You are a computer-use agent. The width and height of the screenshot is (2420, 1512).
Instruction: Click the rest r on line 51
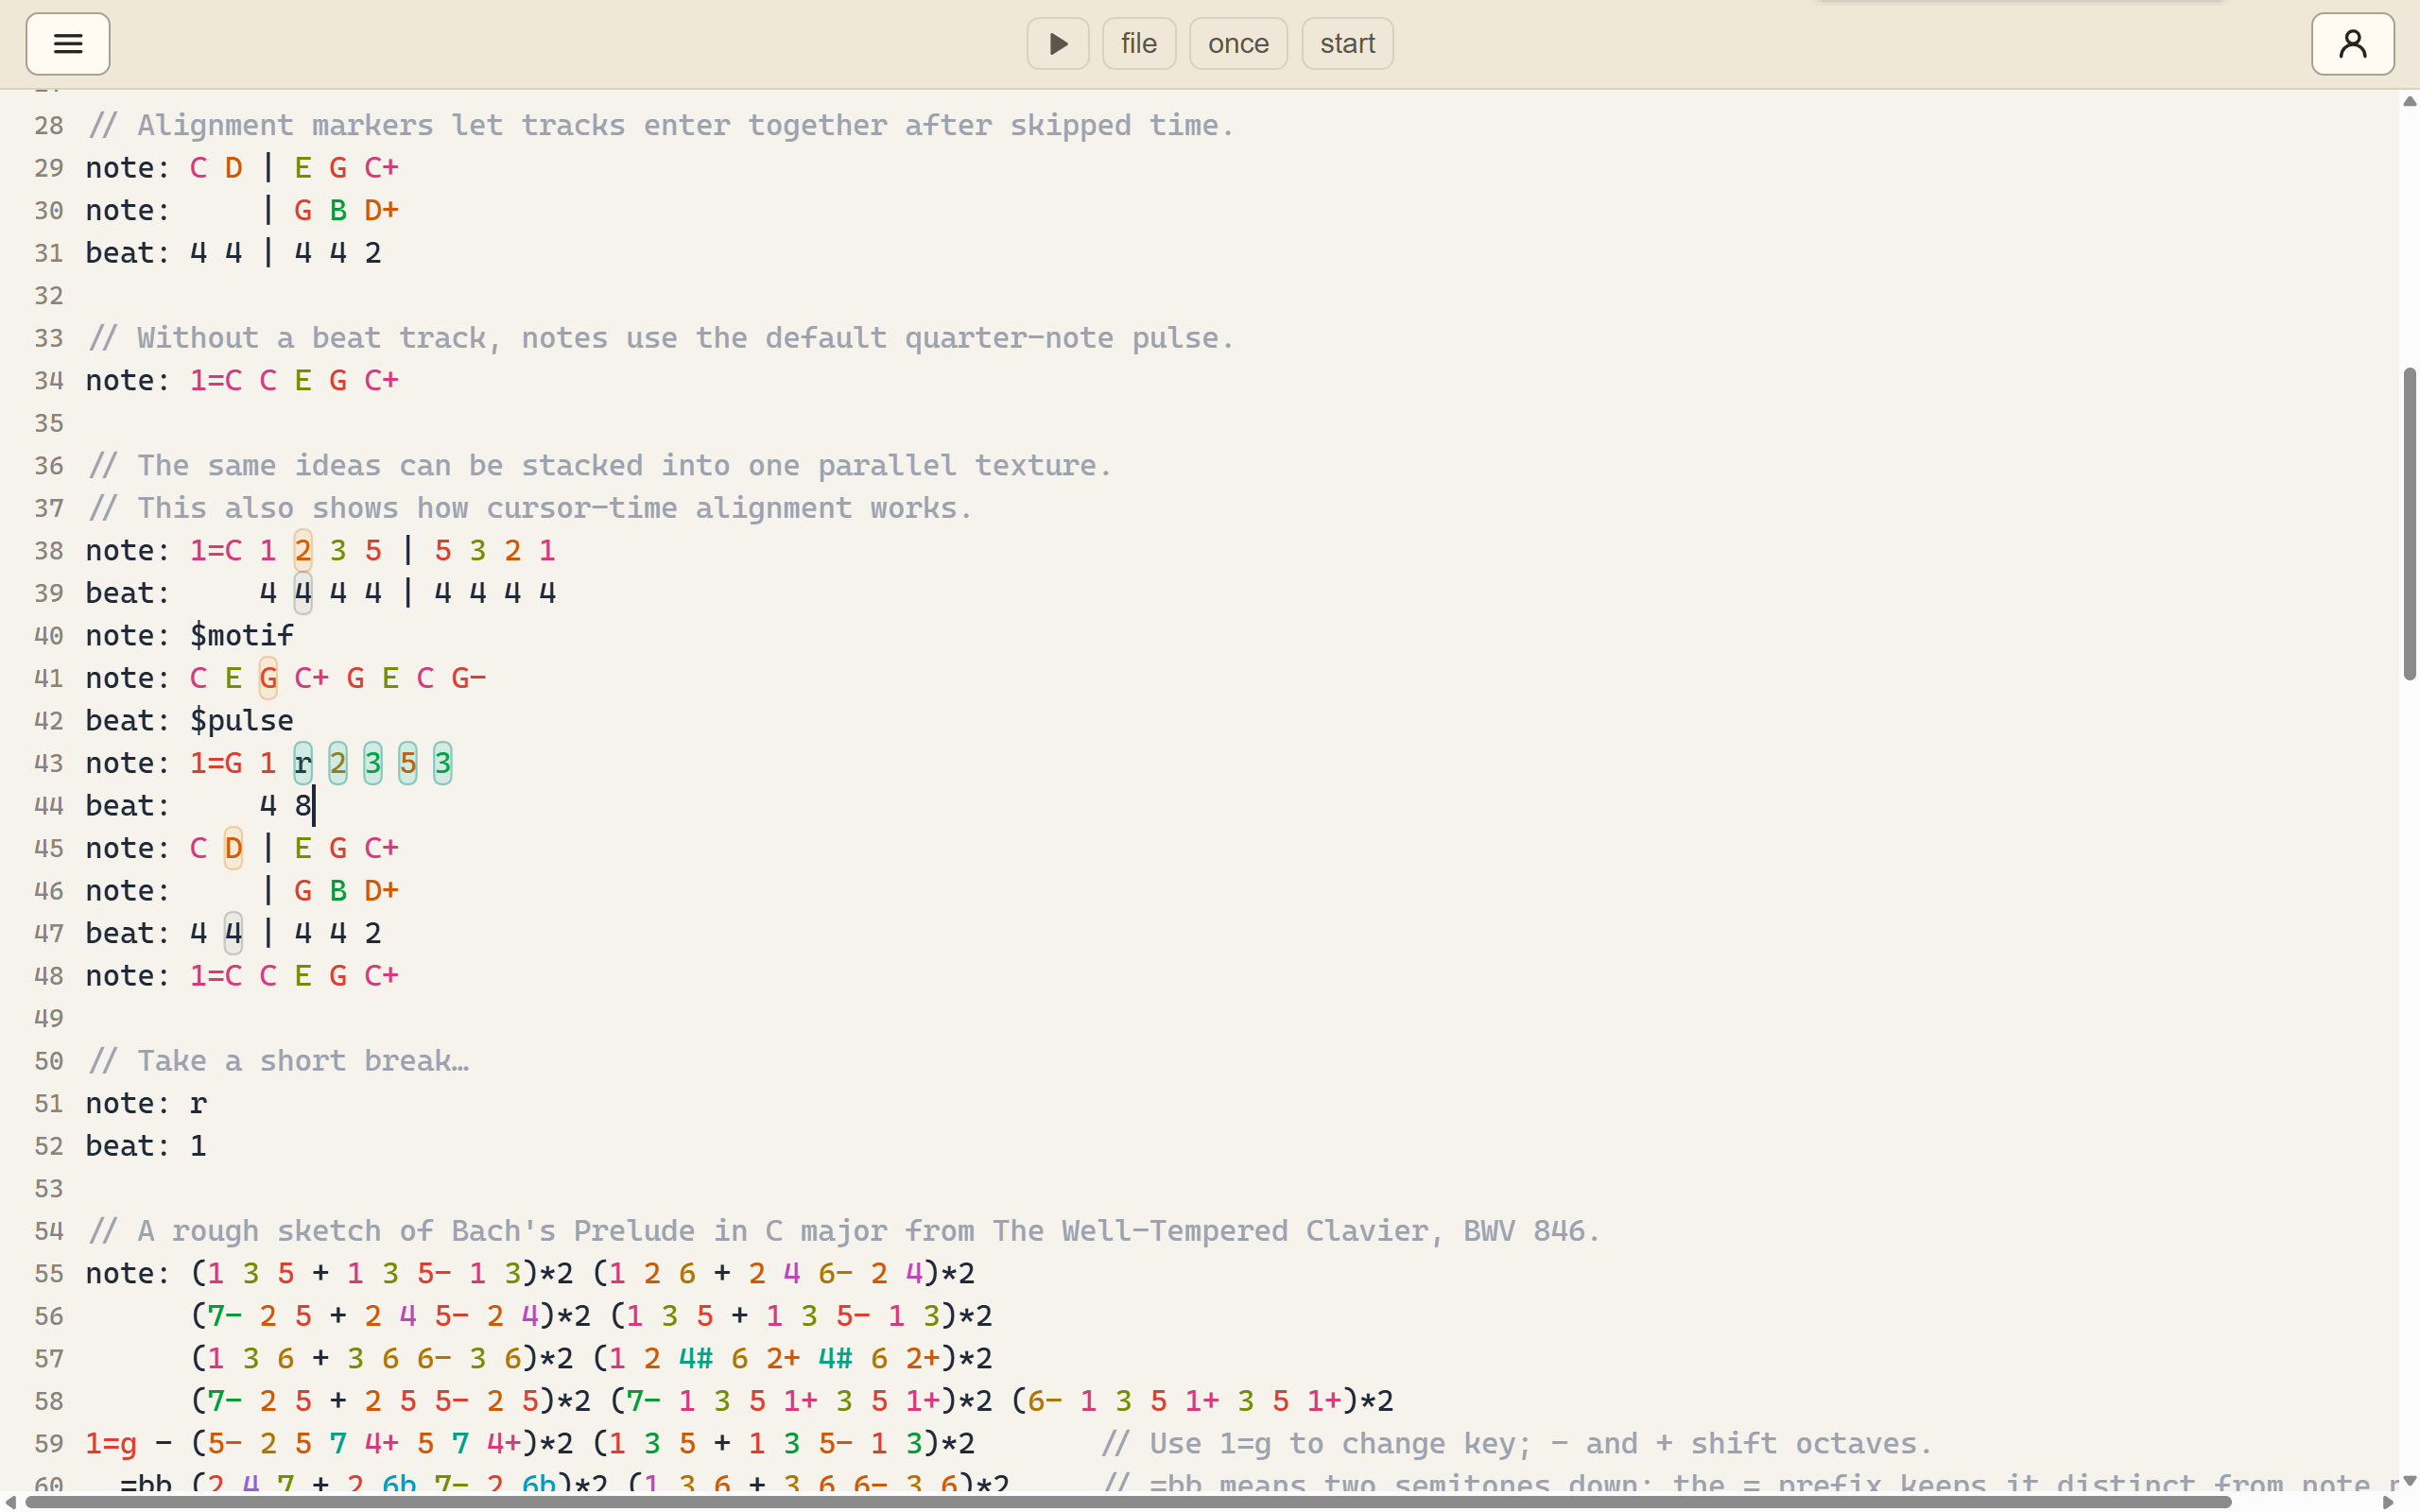198,1104
